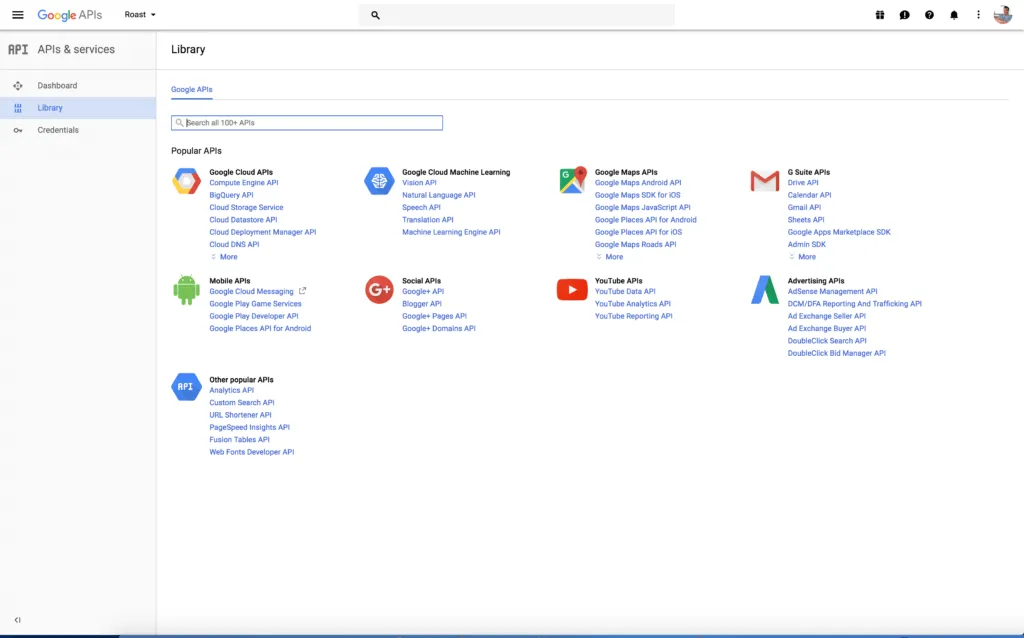This screenshot has width=1024, height=638.
Task: Open the Machine Learning Engine API link
Action: point(451,232)
